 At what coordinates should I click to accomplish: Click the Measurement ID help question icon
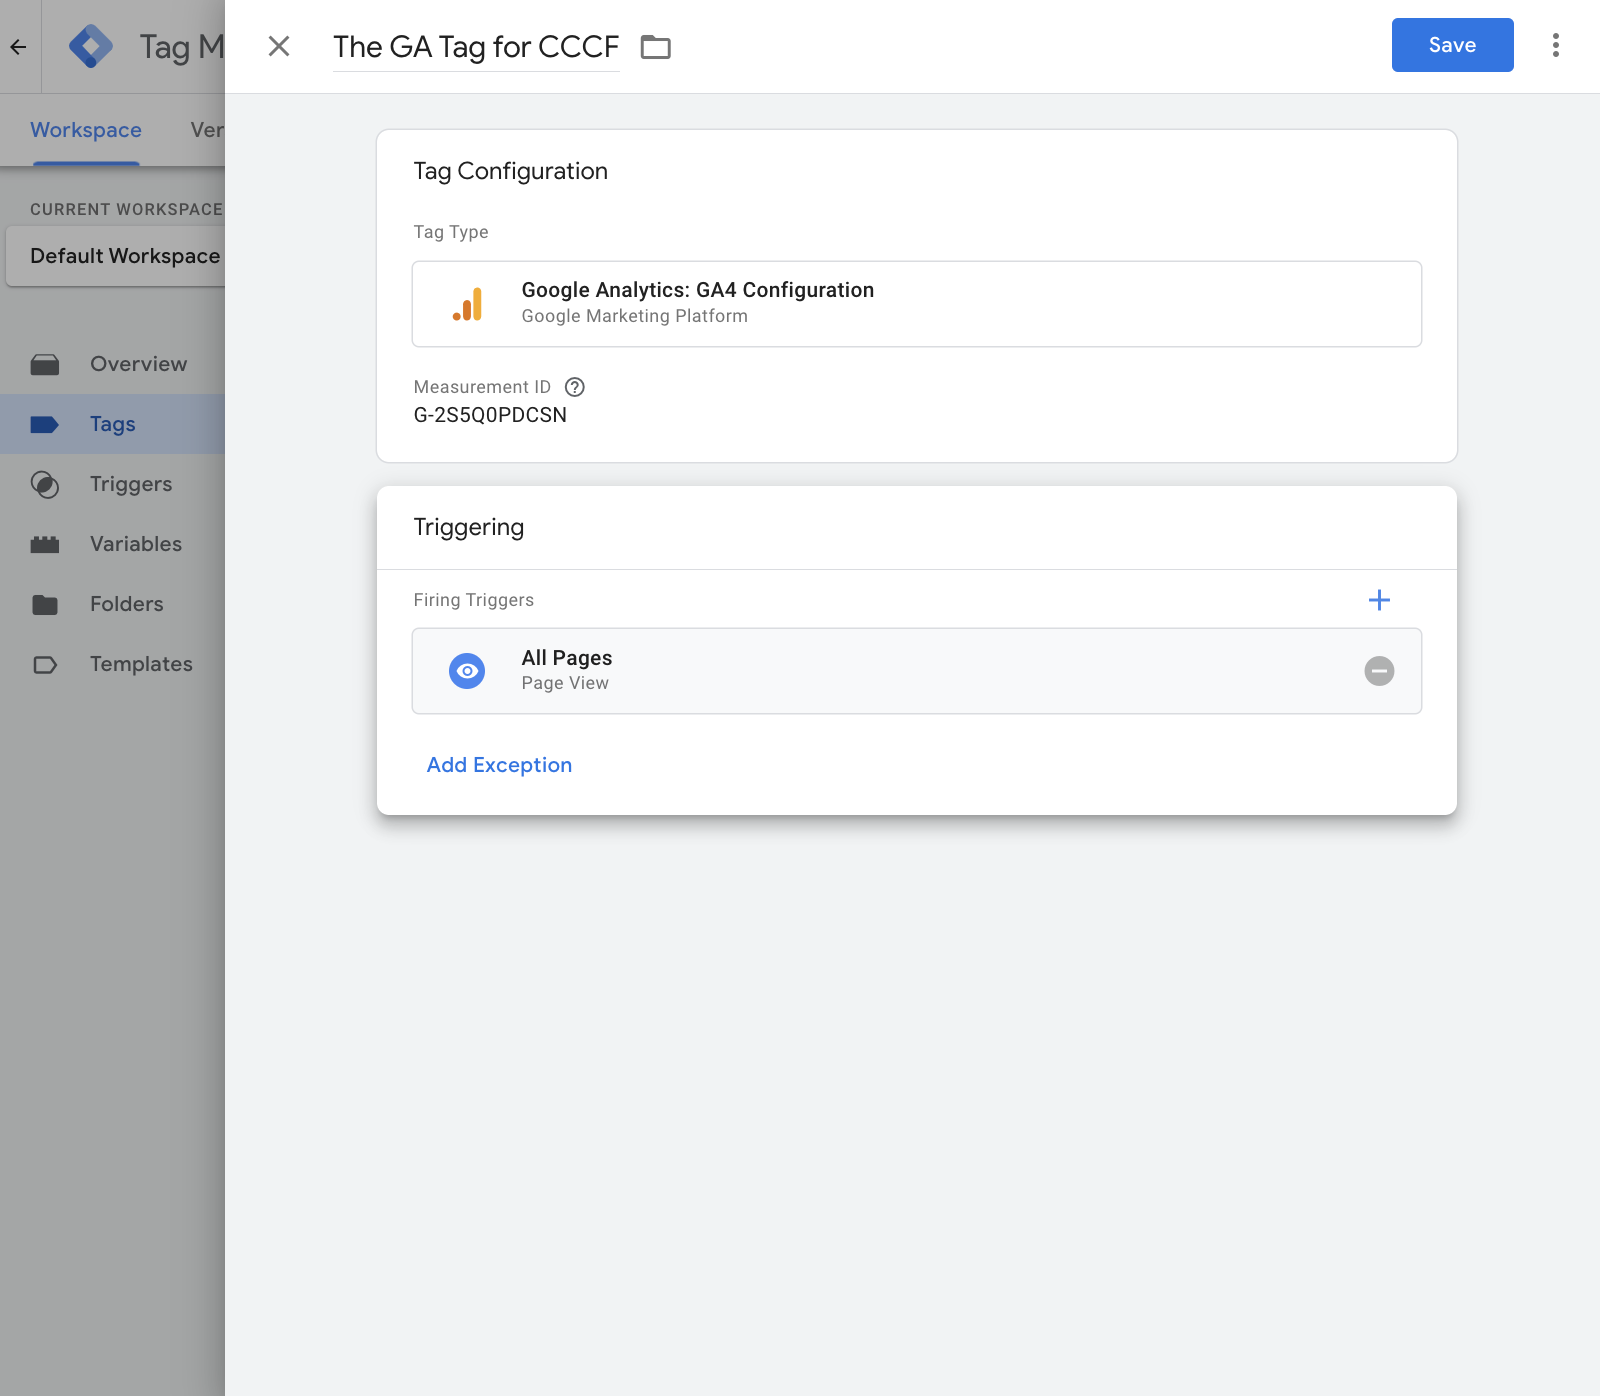point(575,387)
